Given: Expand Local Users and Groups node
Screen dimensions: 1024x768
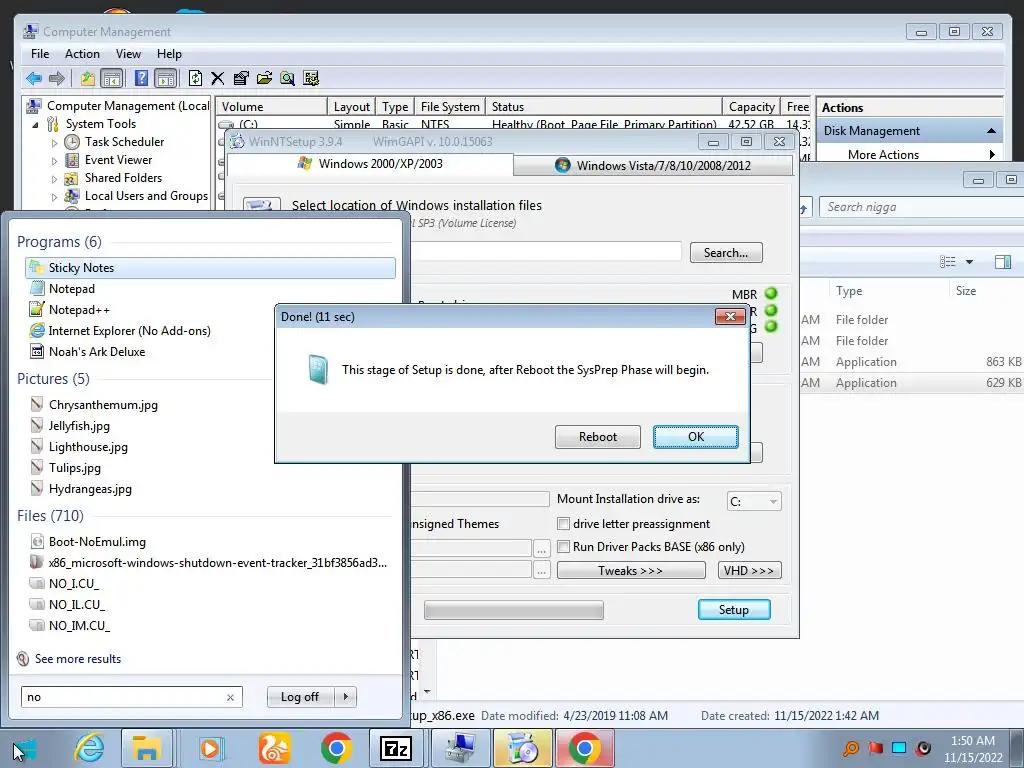Looking at the screenshot, I should pyautogui.click(x=54, y=197).
